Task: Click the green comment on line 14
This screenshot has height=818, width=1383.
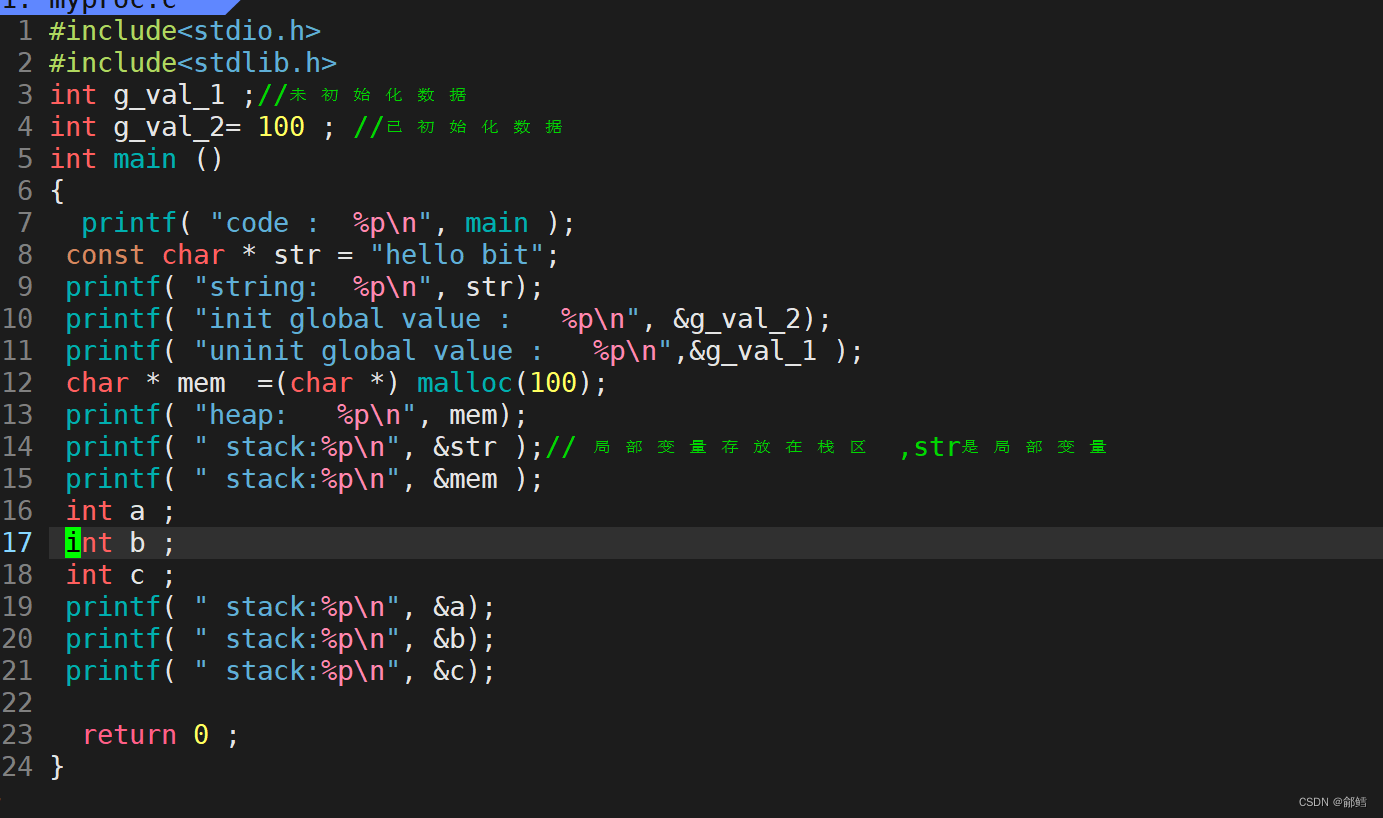Action: [826, 446]
